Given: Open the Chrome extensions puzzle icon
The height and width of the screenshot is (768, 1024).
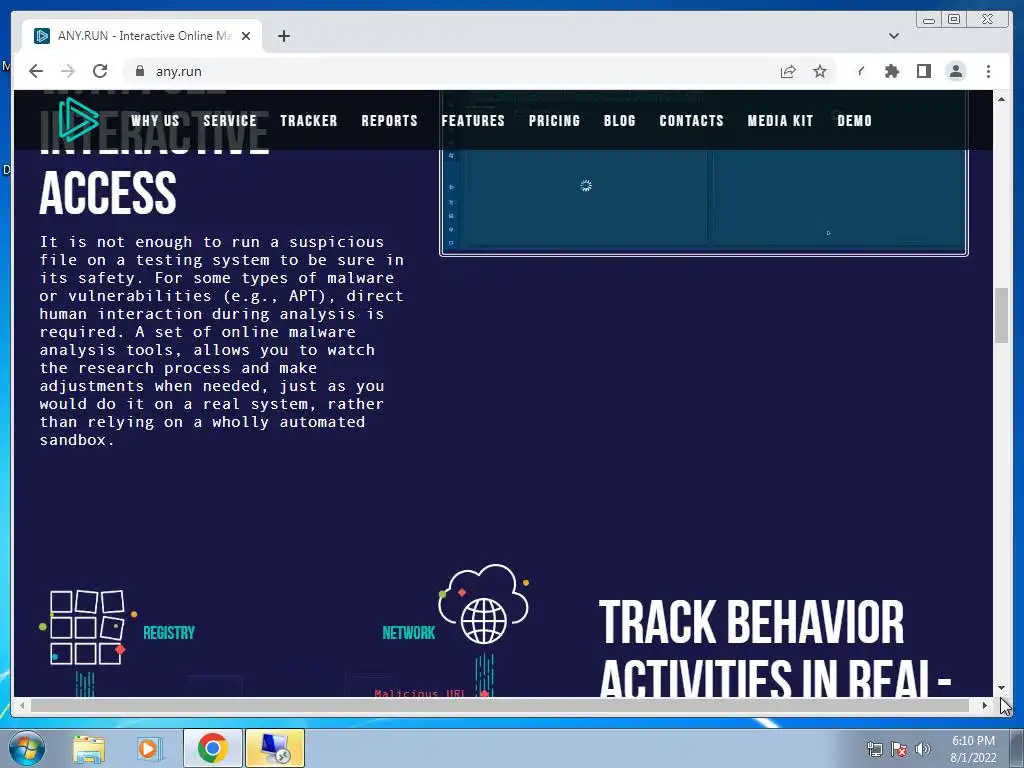Looking at the screenshot, I should [x=891, y=71].
